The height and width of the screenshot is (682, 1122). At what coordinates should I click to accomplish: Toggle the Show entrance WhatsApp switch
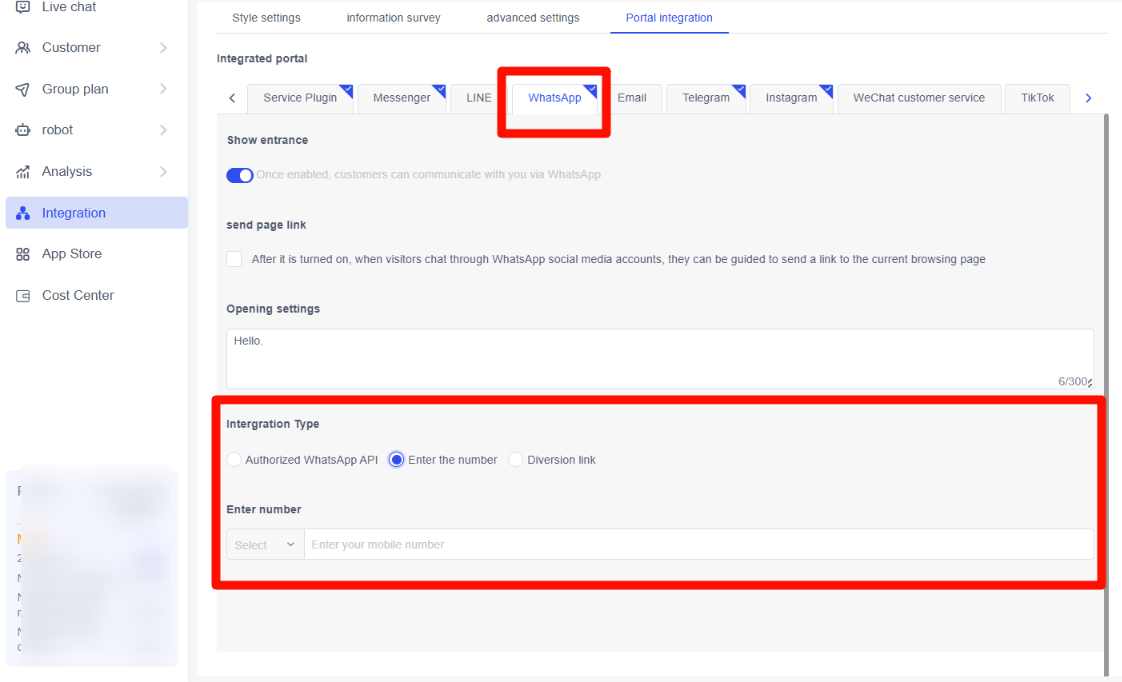pyautogui.click(x=240, y=175)
